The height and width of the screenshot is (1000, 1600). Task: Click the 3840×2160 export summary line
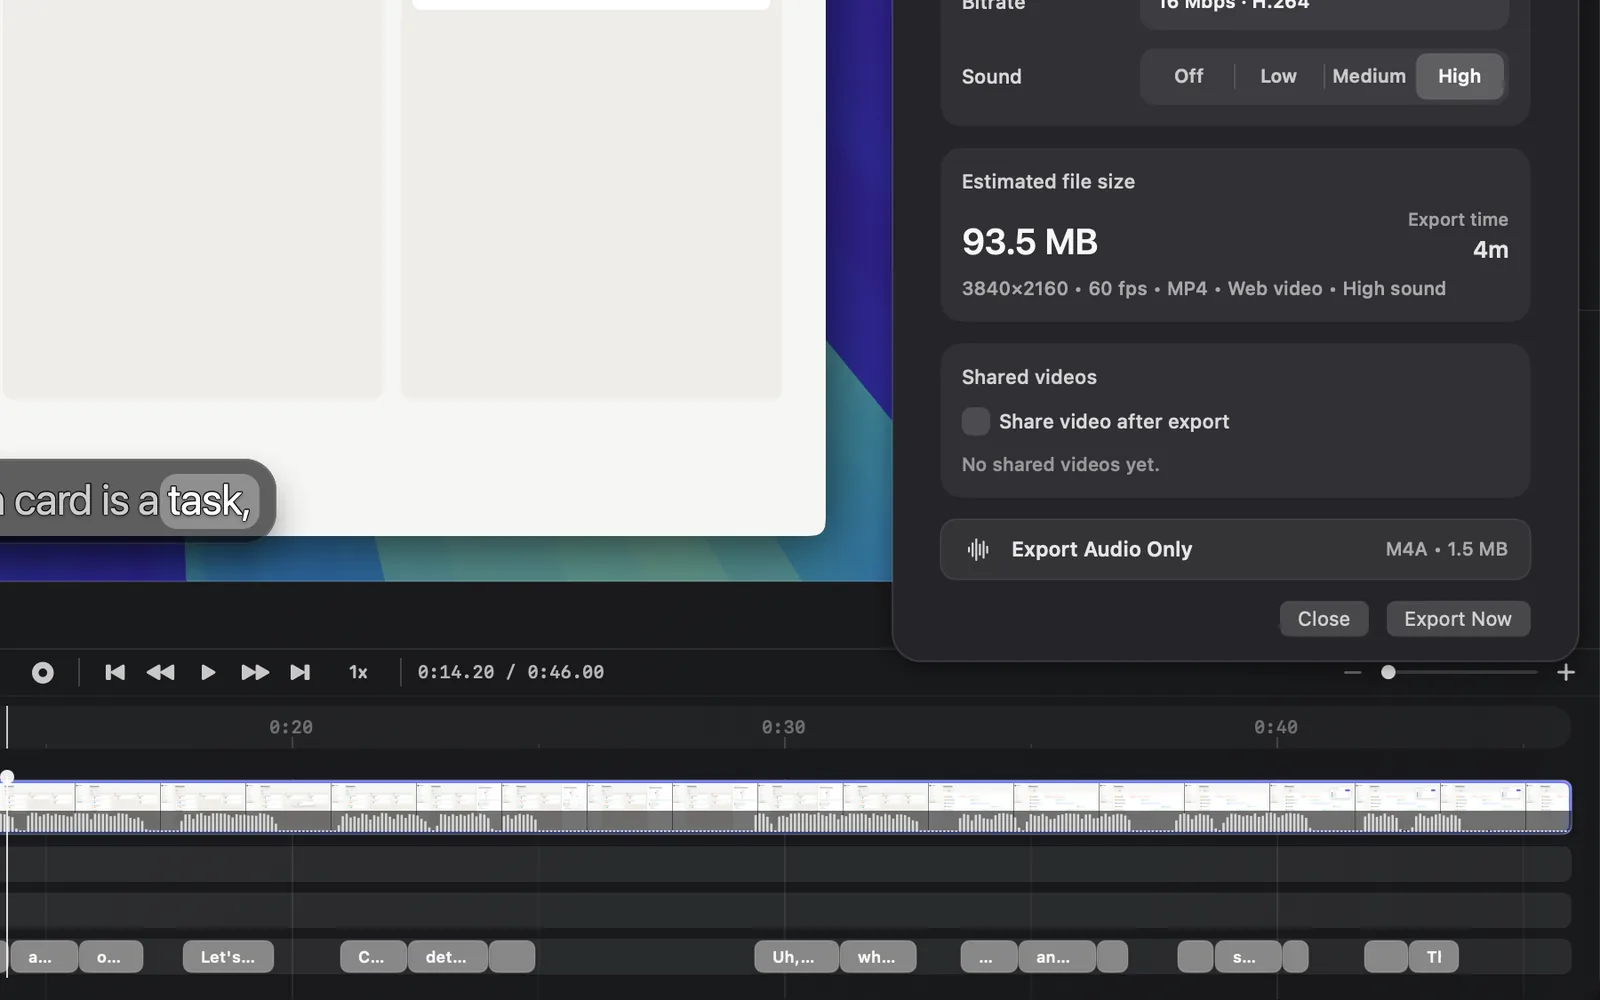click(1204, 288)
